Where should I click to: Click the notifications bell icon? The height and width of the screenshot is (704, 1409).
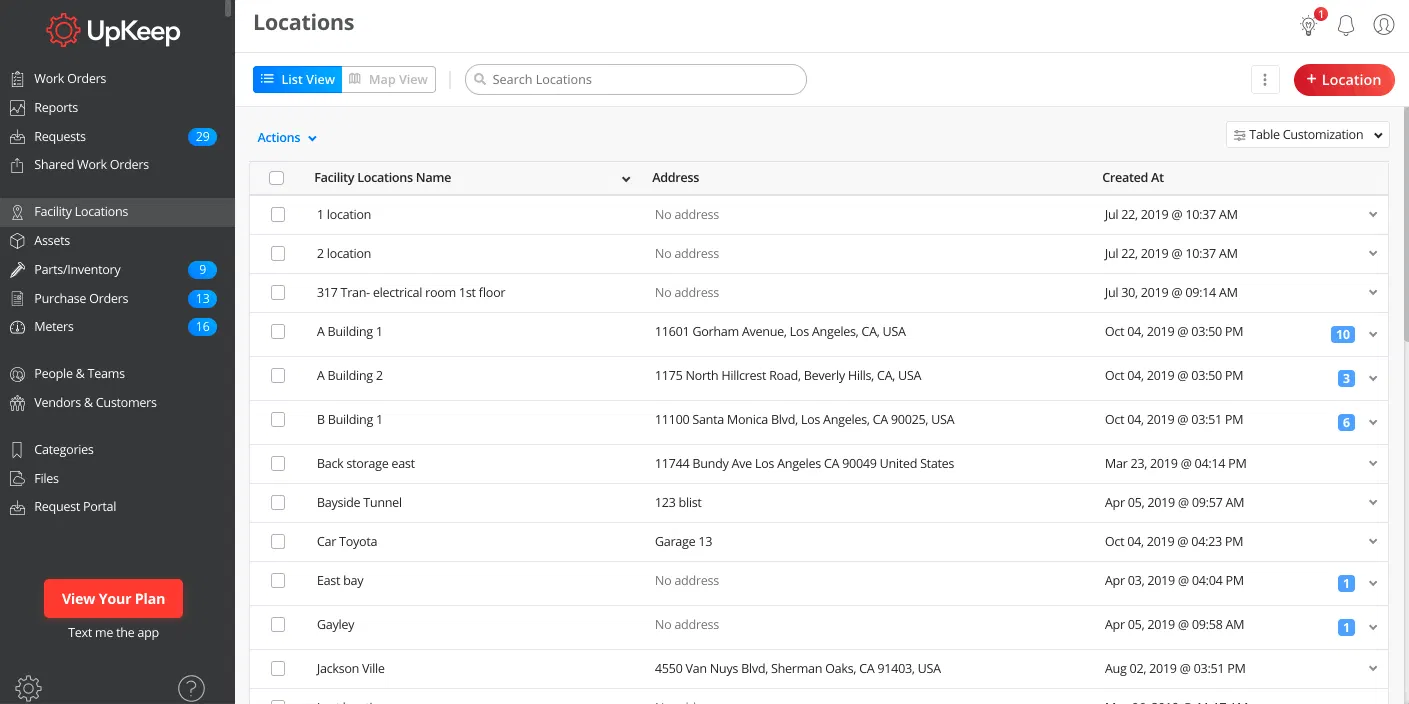point(1346,25)
